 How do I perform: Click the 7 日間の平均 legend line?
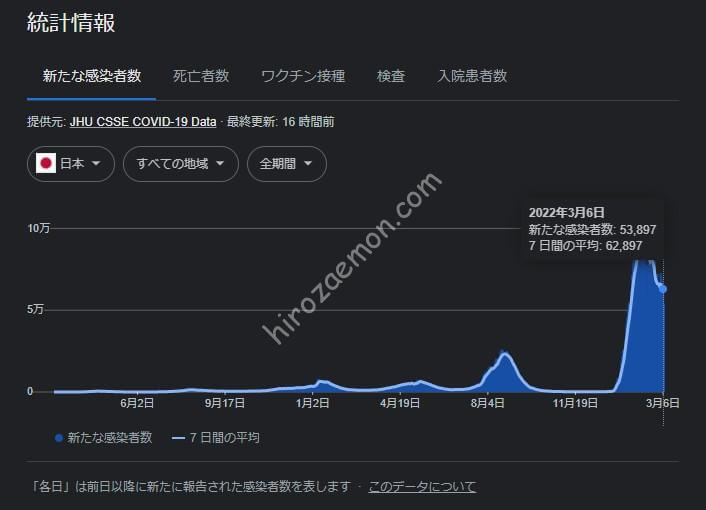[x=179, y=438]
